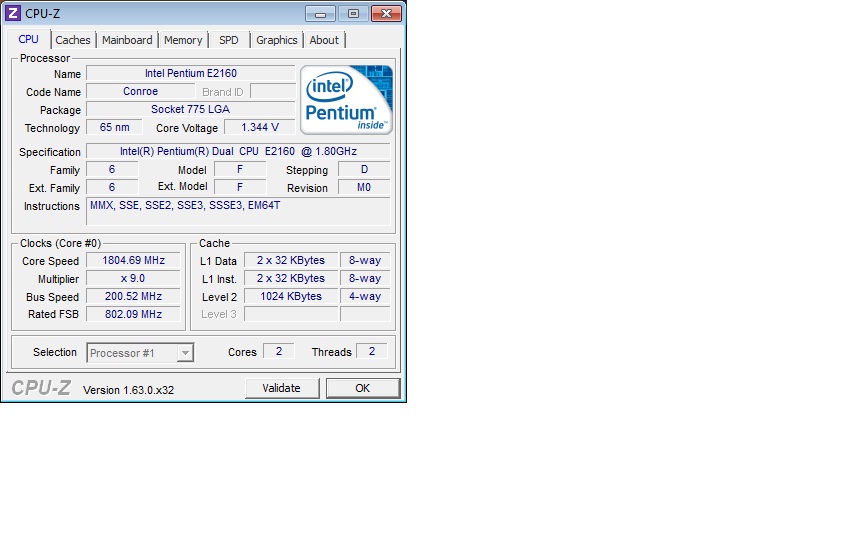This screenshot has width=864, height=540.
Task: Switch to the Mainboard tab
Action: click(127, 40)
